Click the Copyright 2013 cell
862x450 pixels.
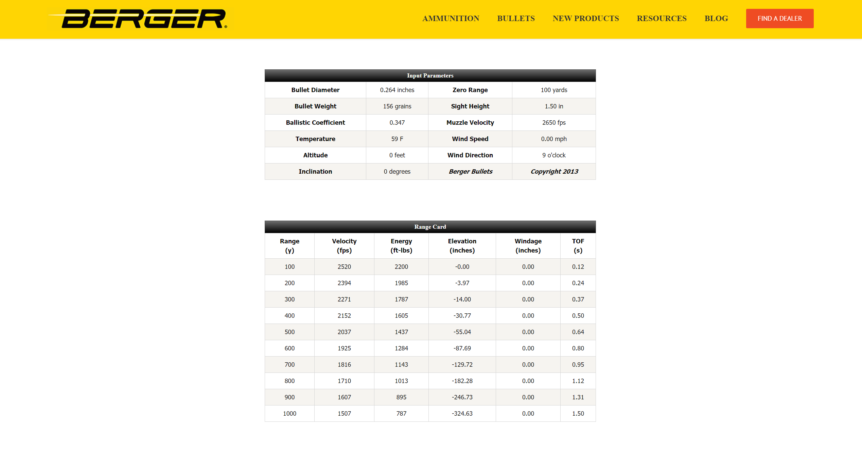pos(553,172)
